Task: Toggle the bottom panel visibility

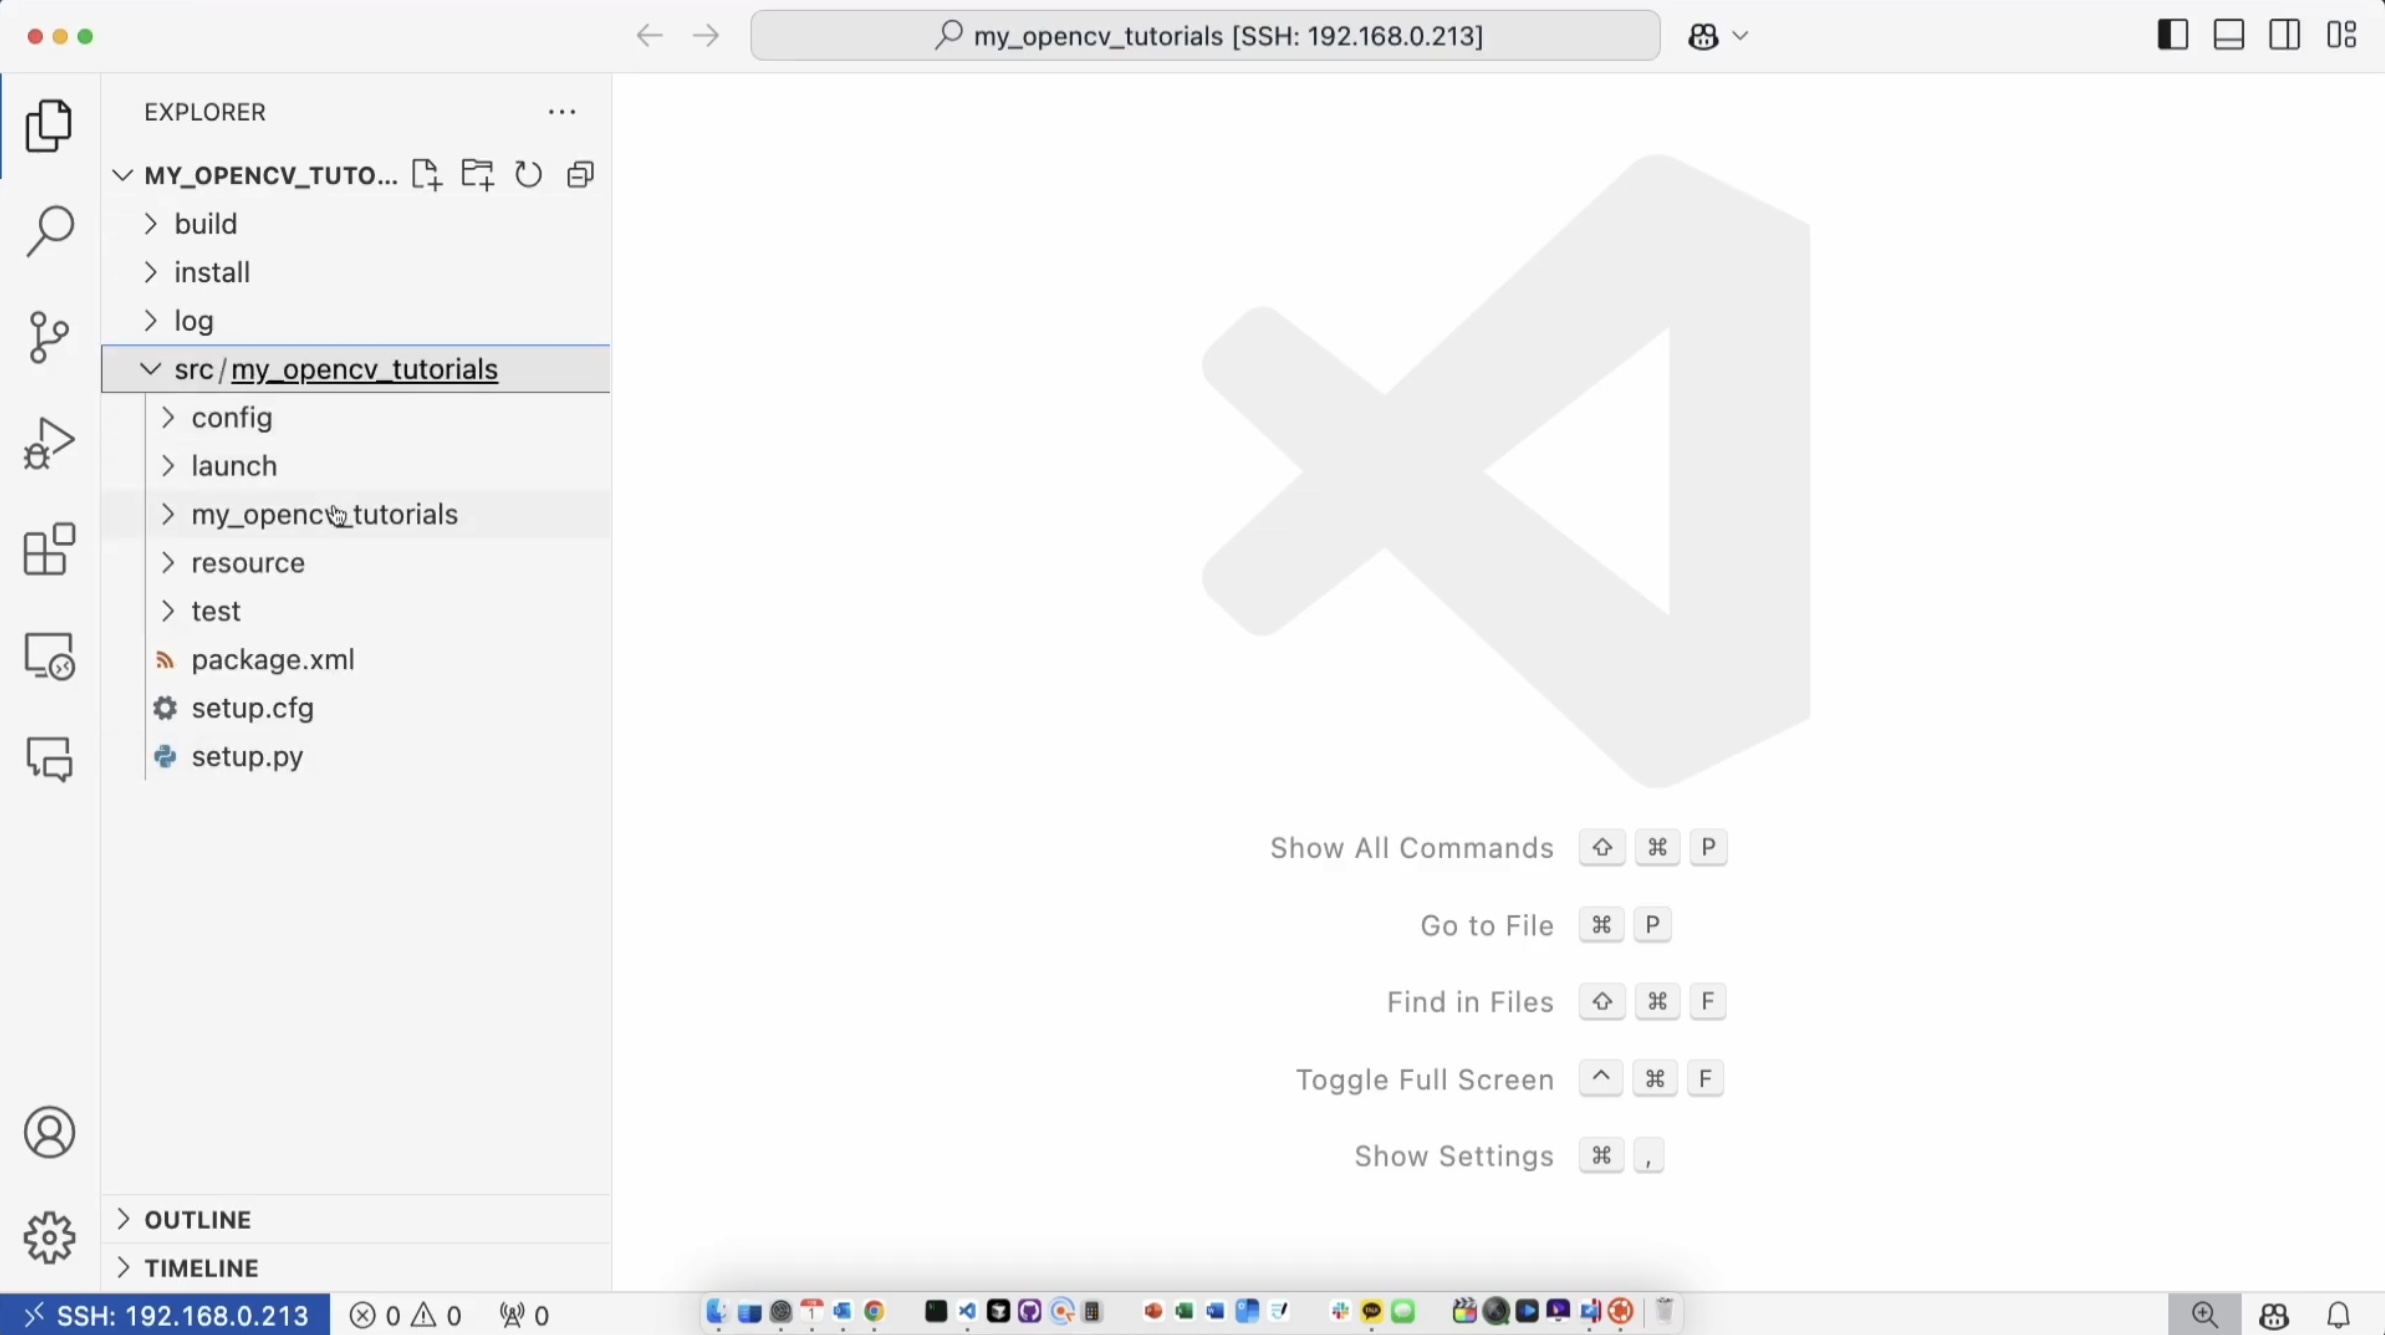Action: [2229, 35]
